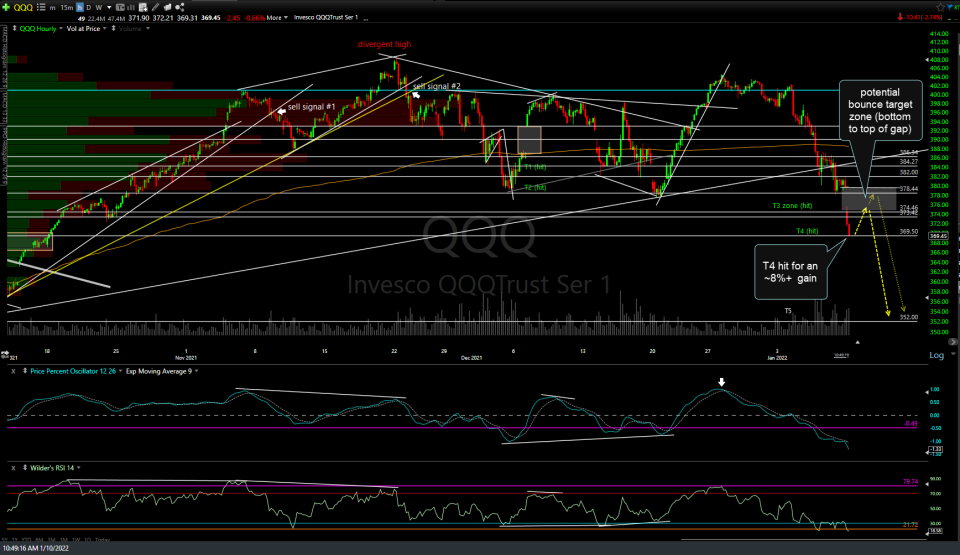The width and height of the screenshot is (960, 555).
Task: Open the Volume indicator dropdown
Action: tap(148, 28)
